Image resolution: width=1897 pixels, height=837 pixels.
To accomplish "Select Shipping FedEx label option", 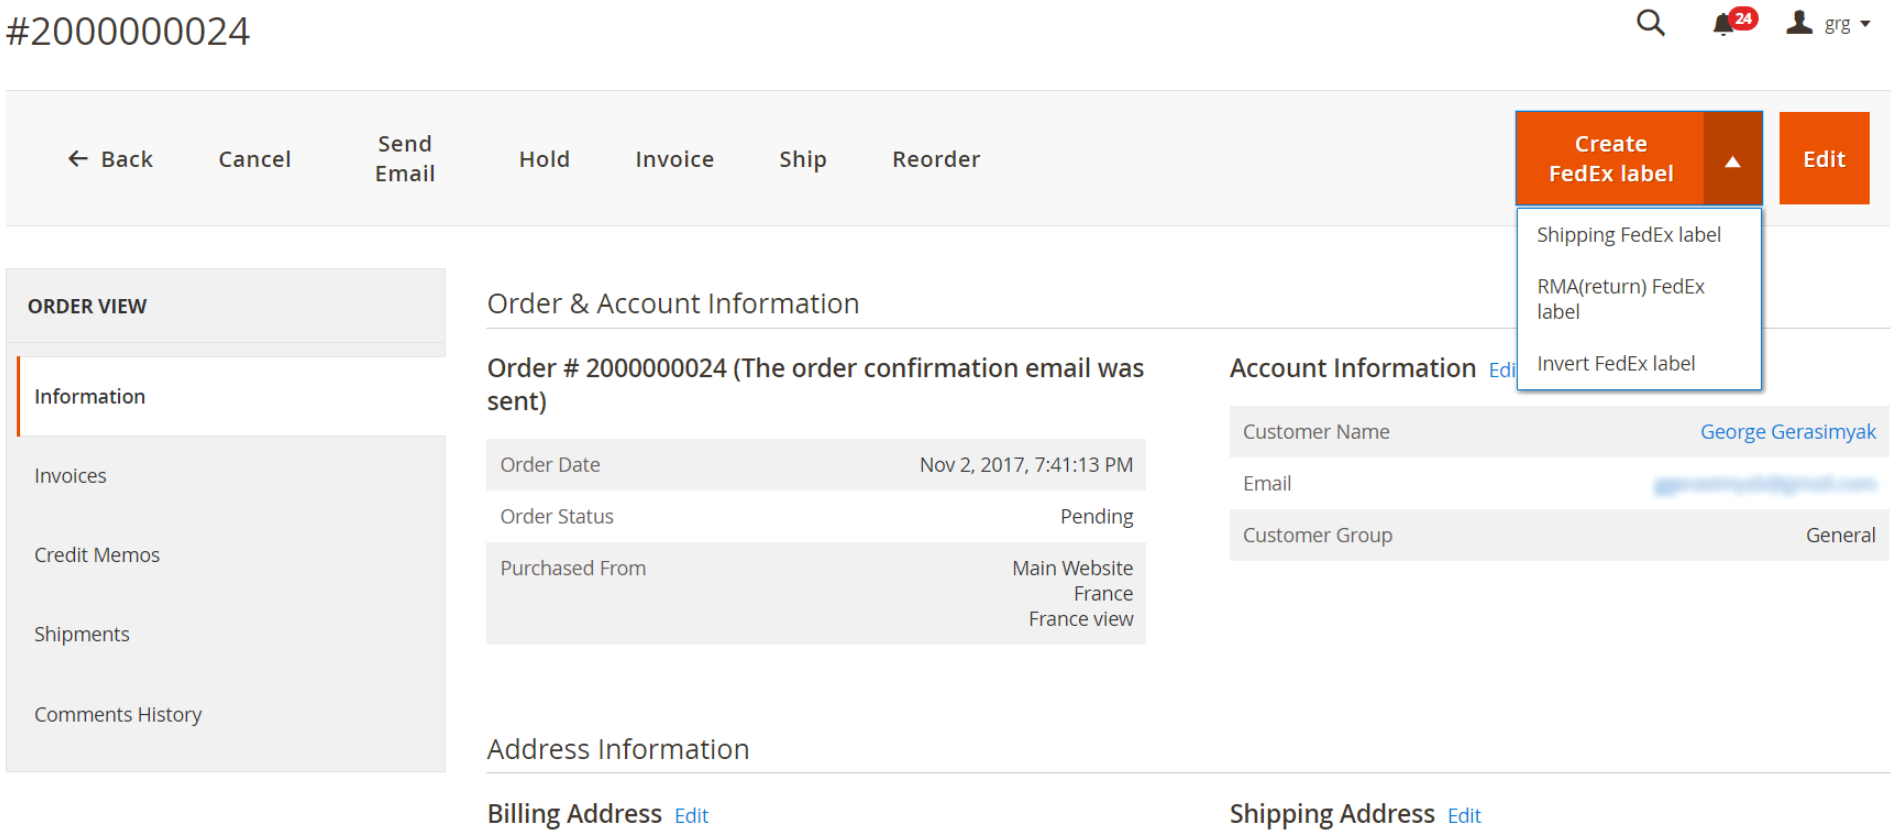I will pyautogui.click(x=1628, y=235).
